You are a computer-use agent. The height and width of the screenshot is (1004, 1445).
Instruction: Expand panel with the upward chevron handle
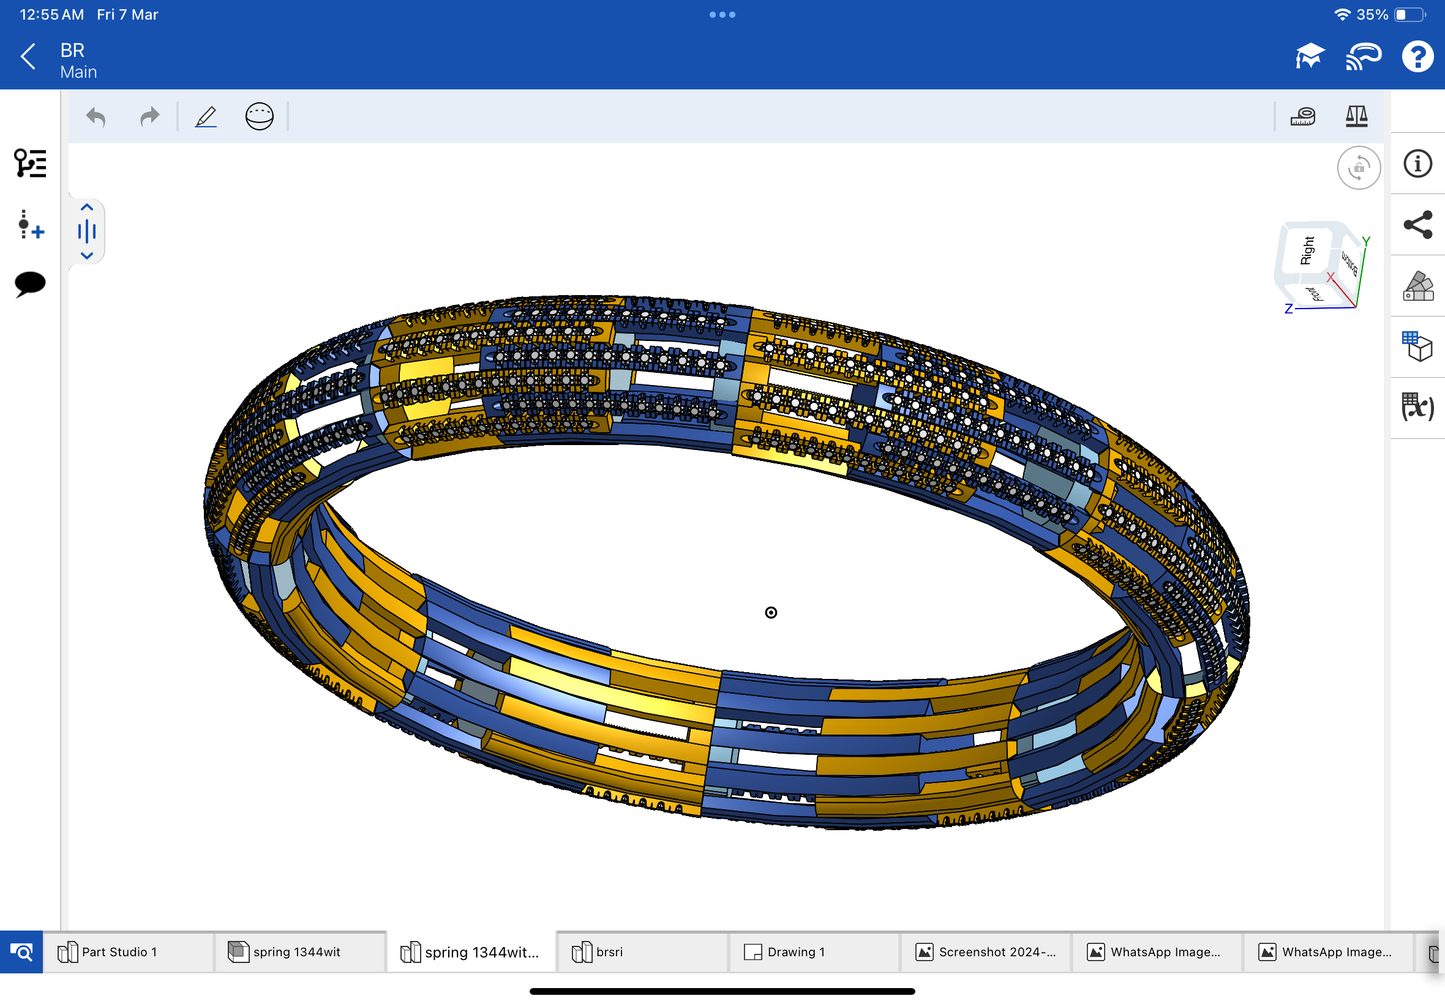(87, 208)
